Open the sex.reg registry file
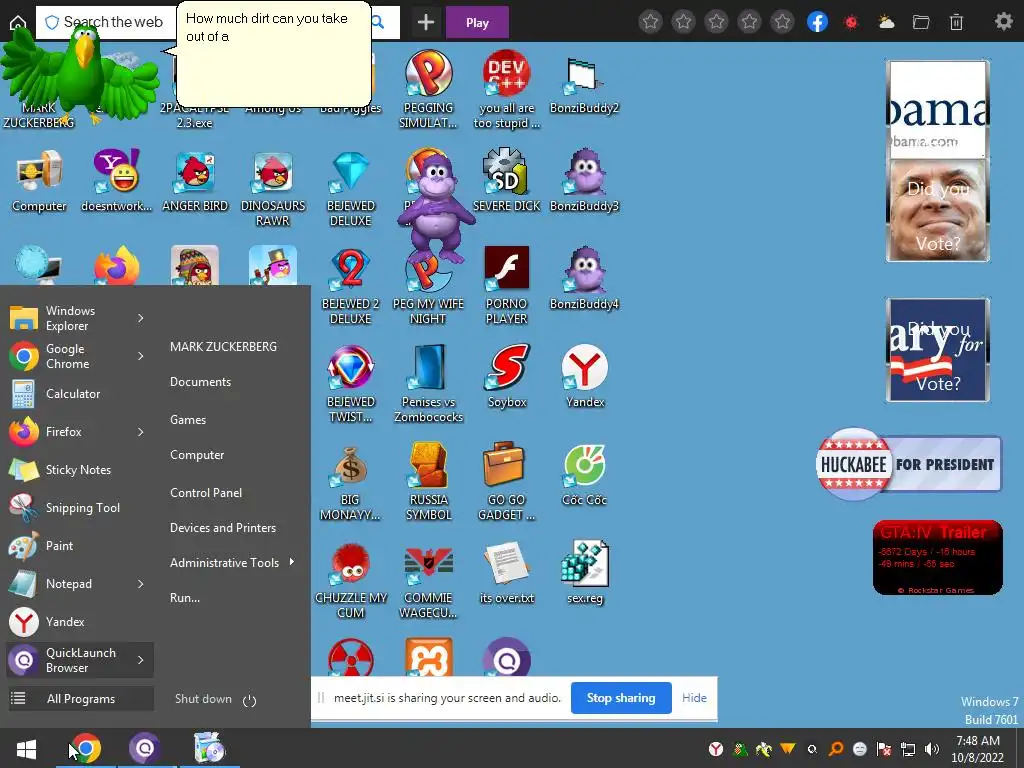 pos(584,573)
